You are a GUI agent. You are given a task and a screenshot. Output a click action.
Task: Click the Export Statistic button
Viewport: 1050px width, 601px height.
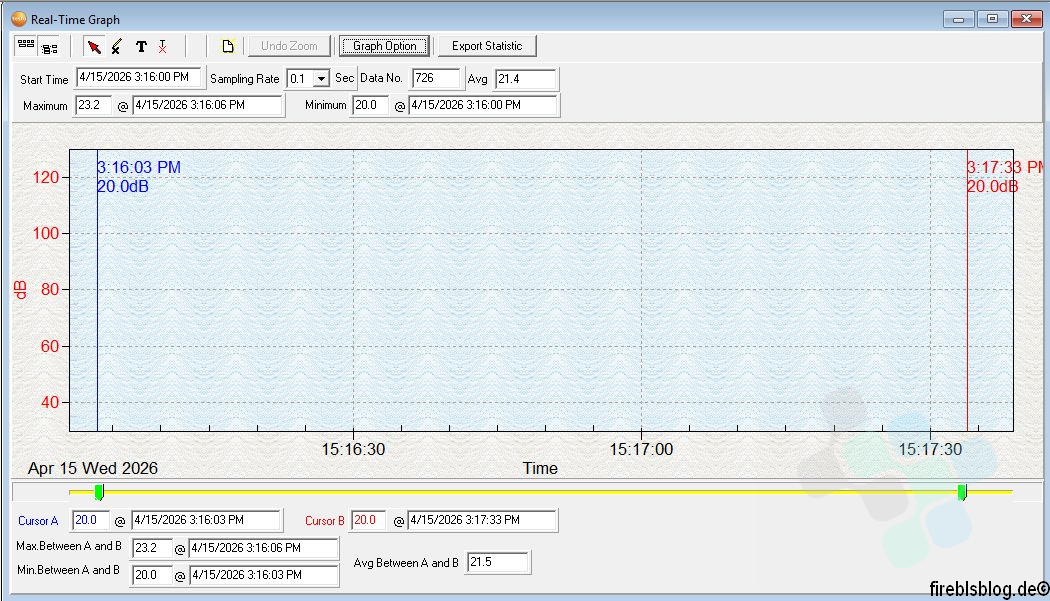point(487,46)
